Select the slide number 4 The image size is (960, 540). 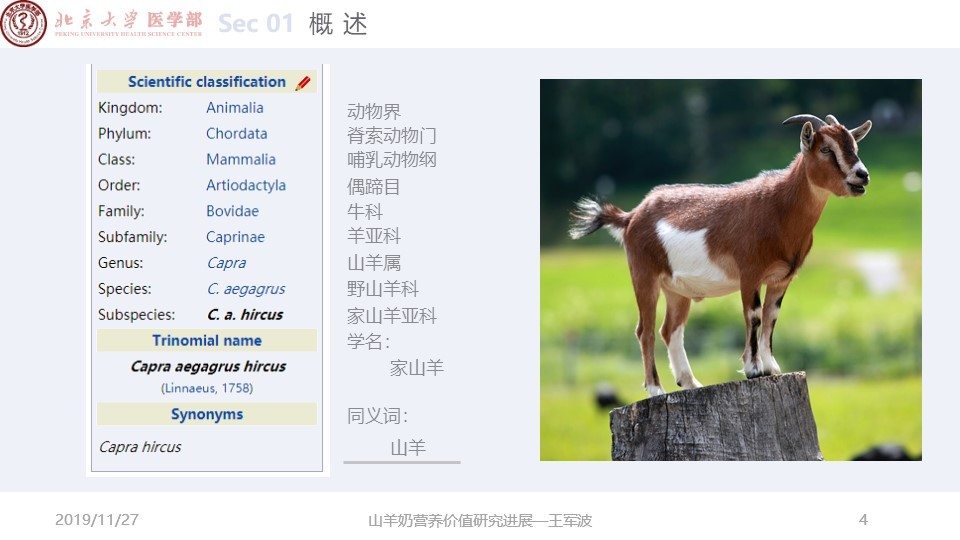pyautogui.click(x=863, y=520)
